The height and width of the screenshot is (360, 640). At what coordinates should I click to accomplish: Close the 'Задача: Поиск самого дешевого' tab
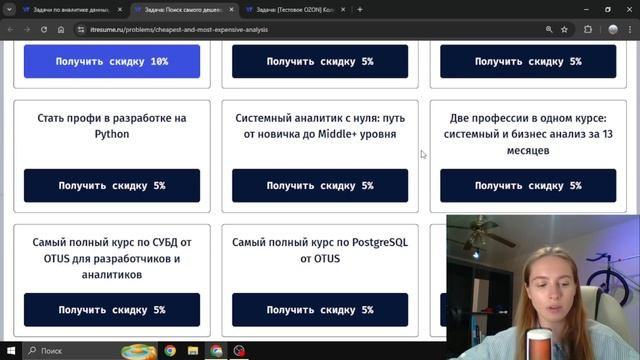(x=231, y=9)
